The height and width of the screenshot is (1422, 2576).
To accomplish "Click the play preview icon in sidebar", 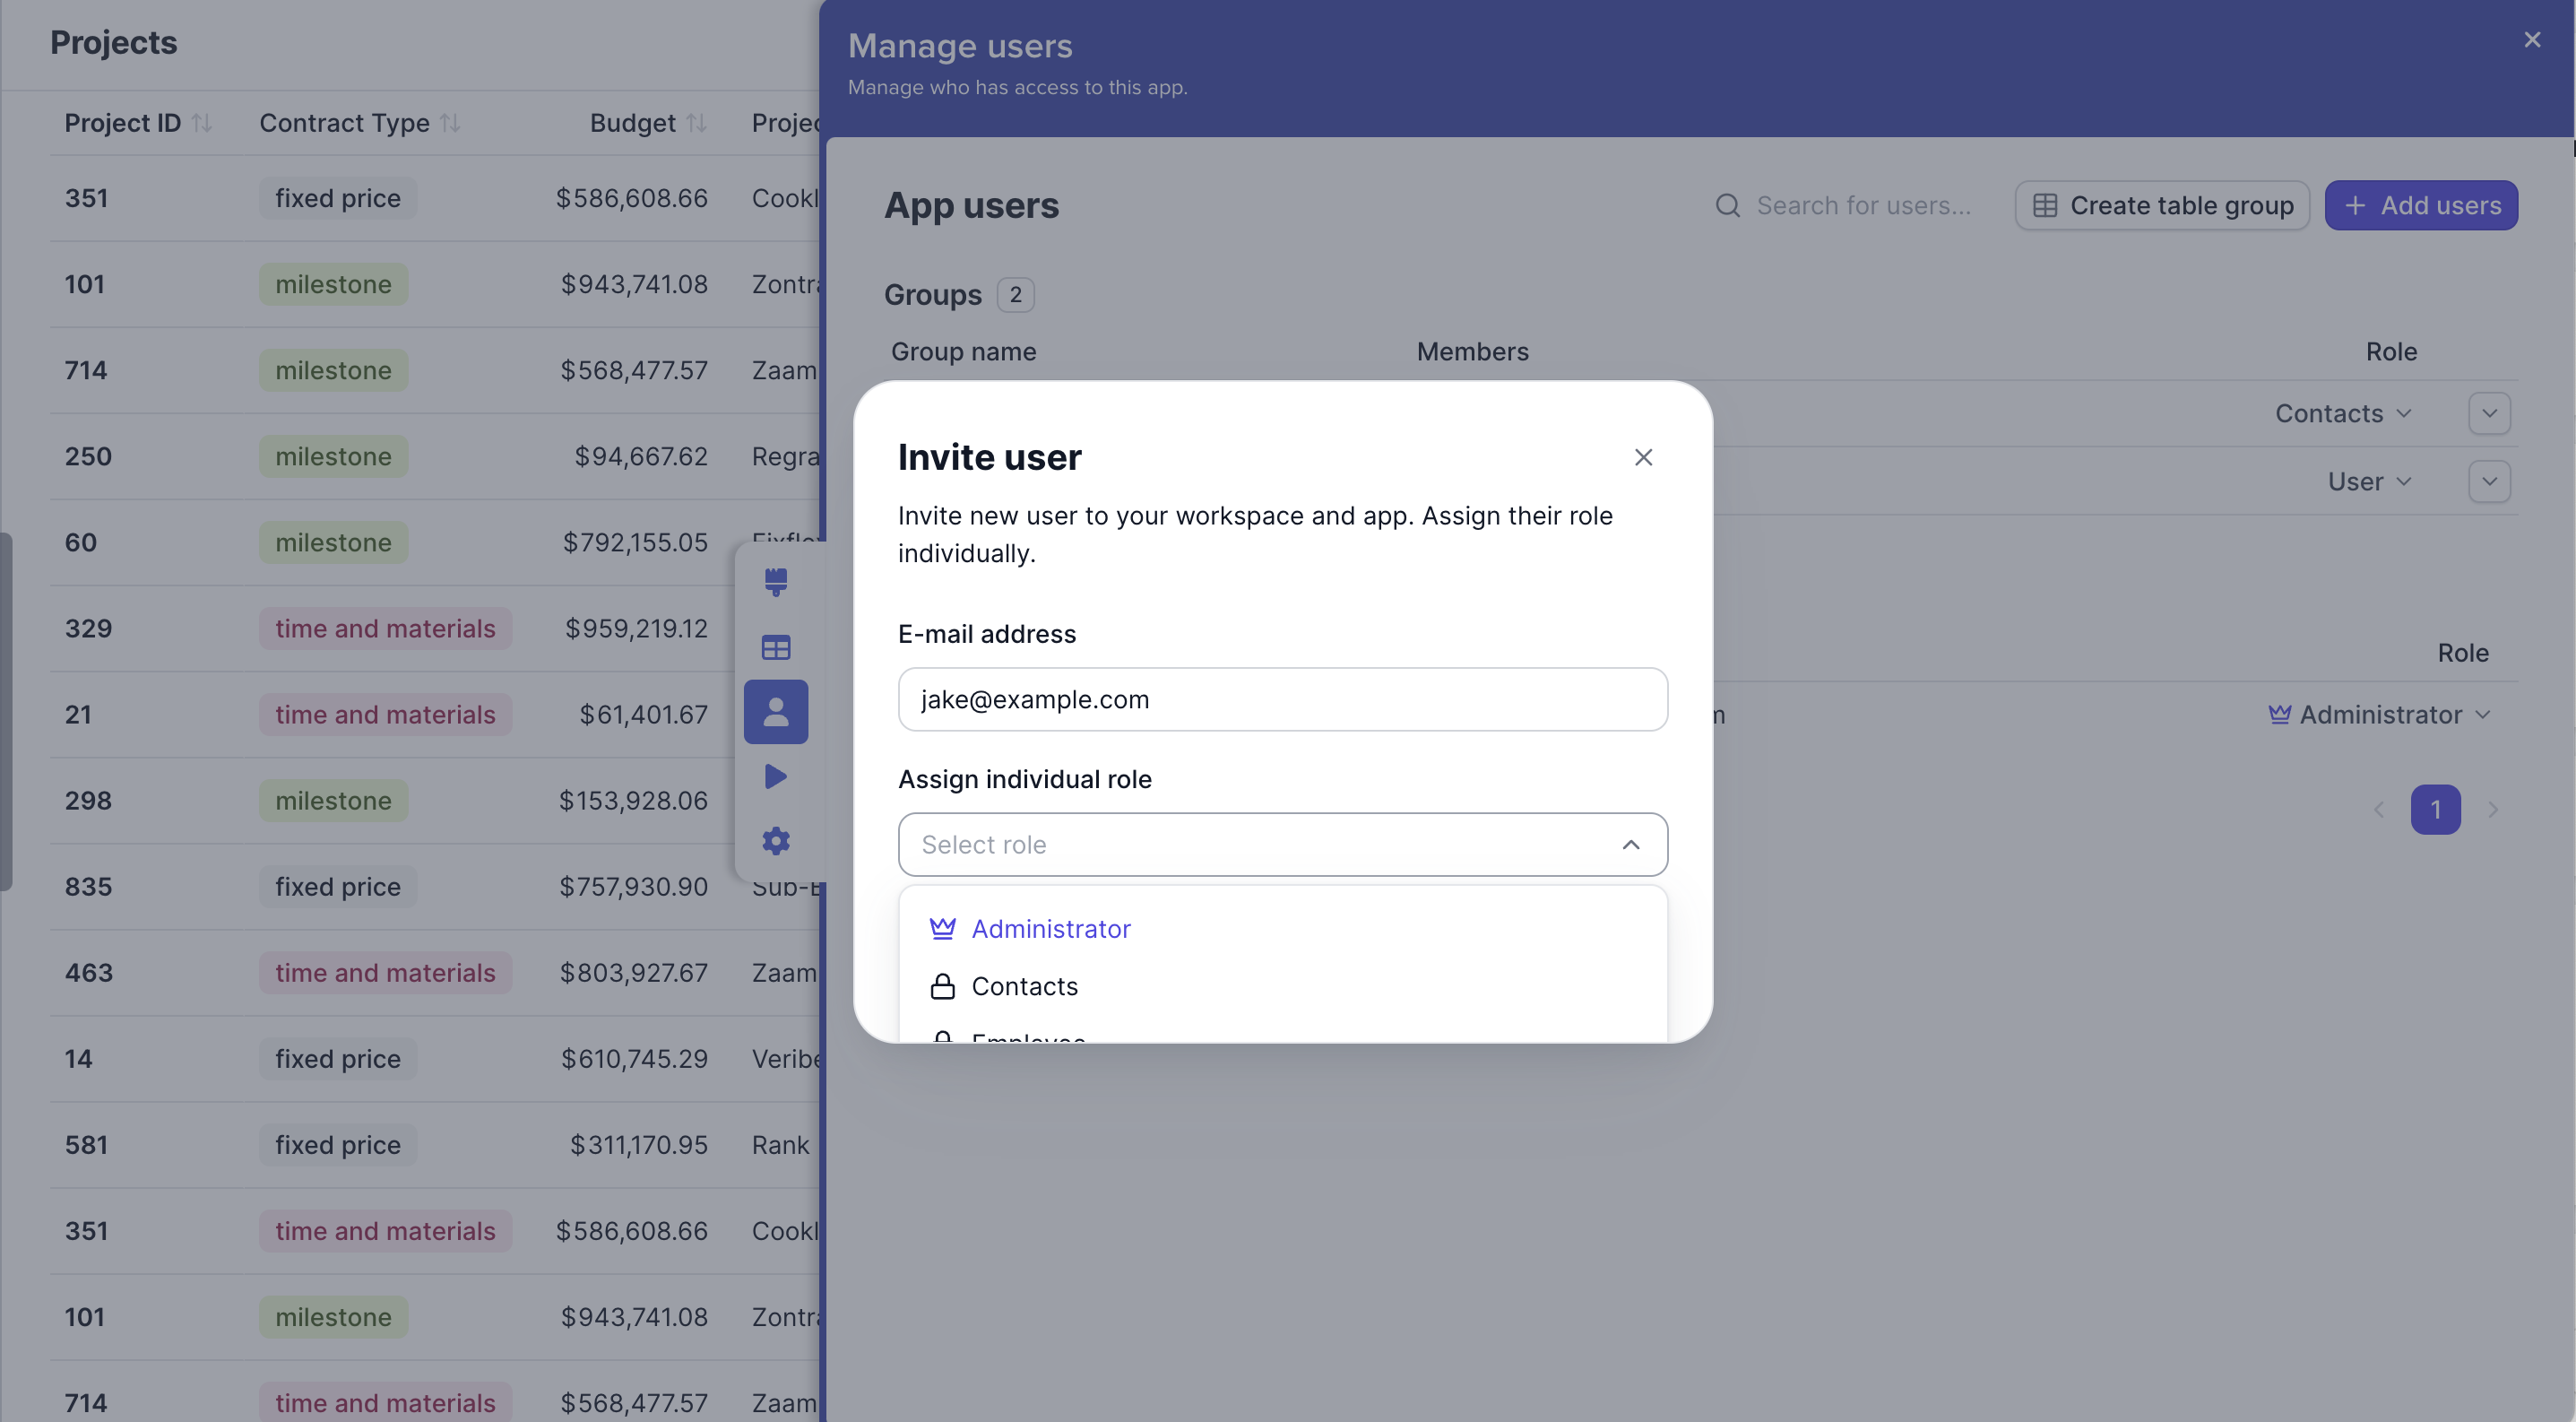I will [x=775, y=776].
